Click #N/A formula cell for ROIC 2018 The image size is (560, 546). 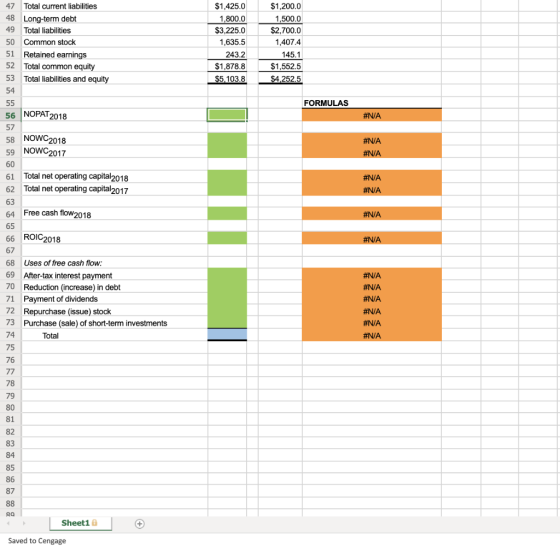371,238
